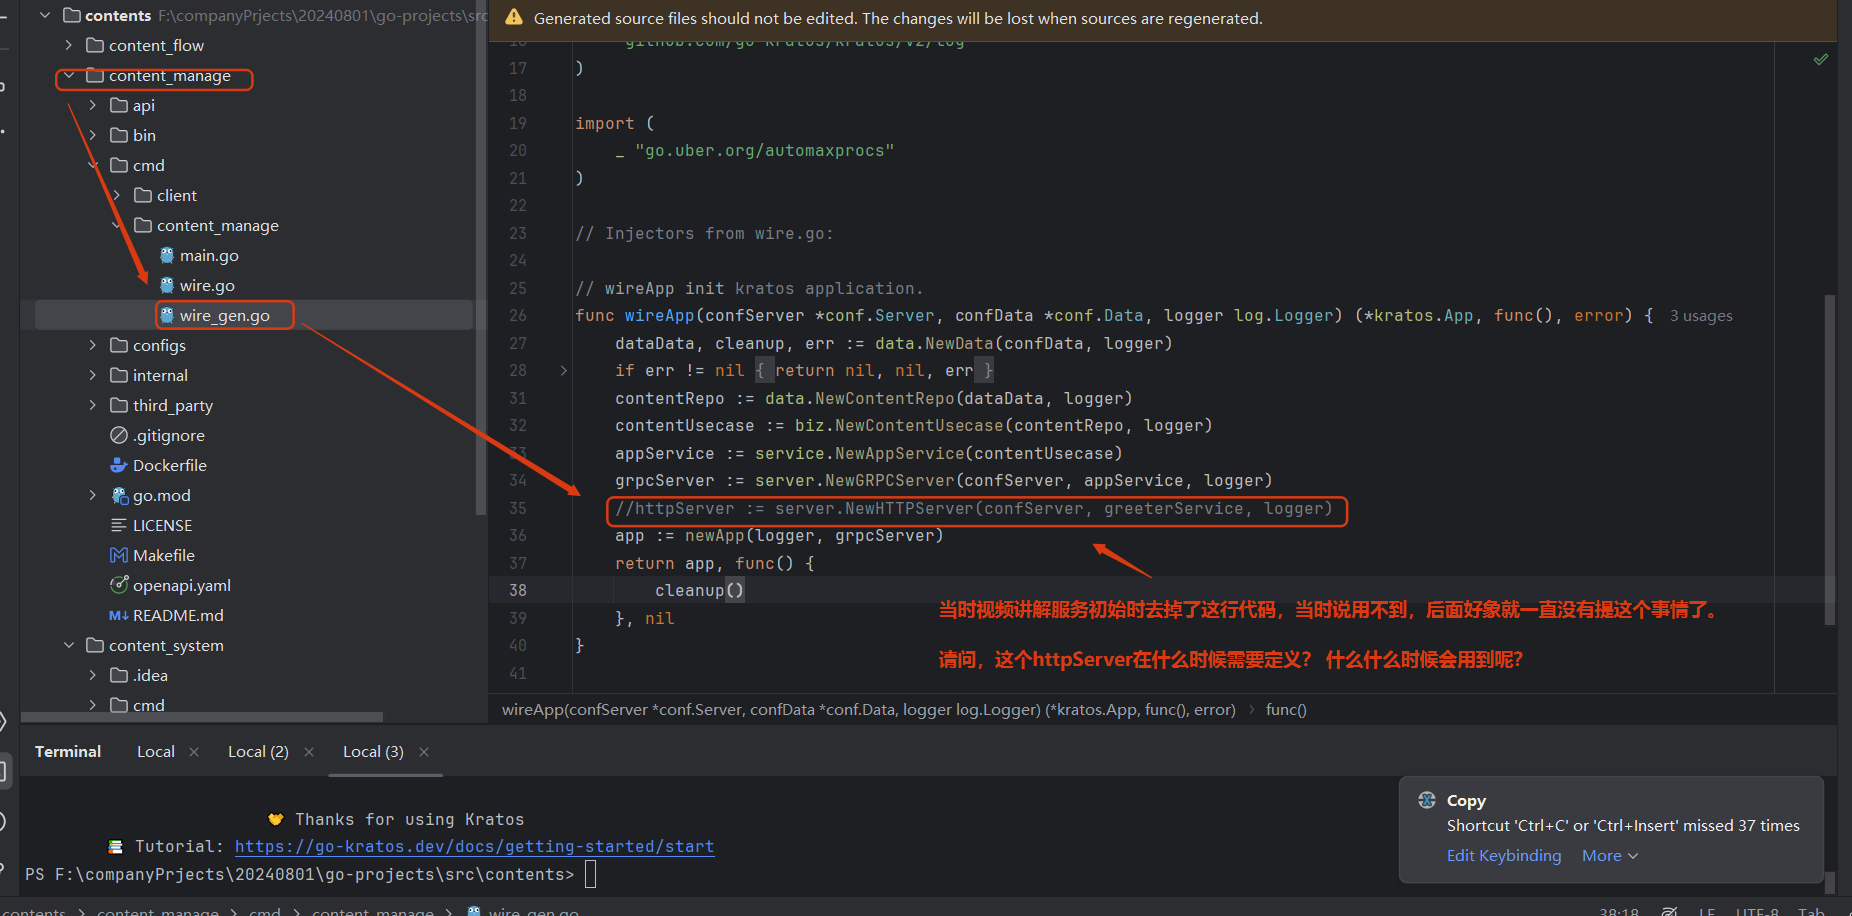Click the Copy notification icon

1427,800
